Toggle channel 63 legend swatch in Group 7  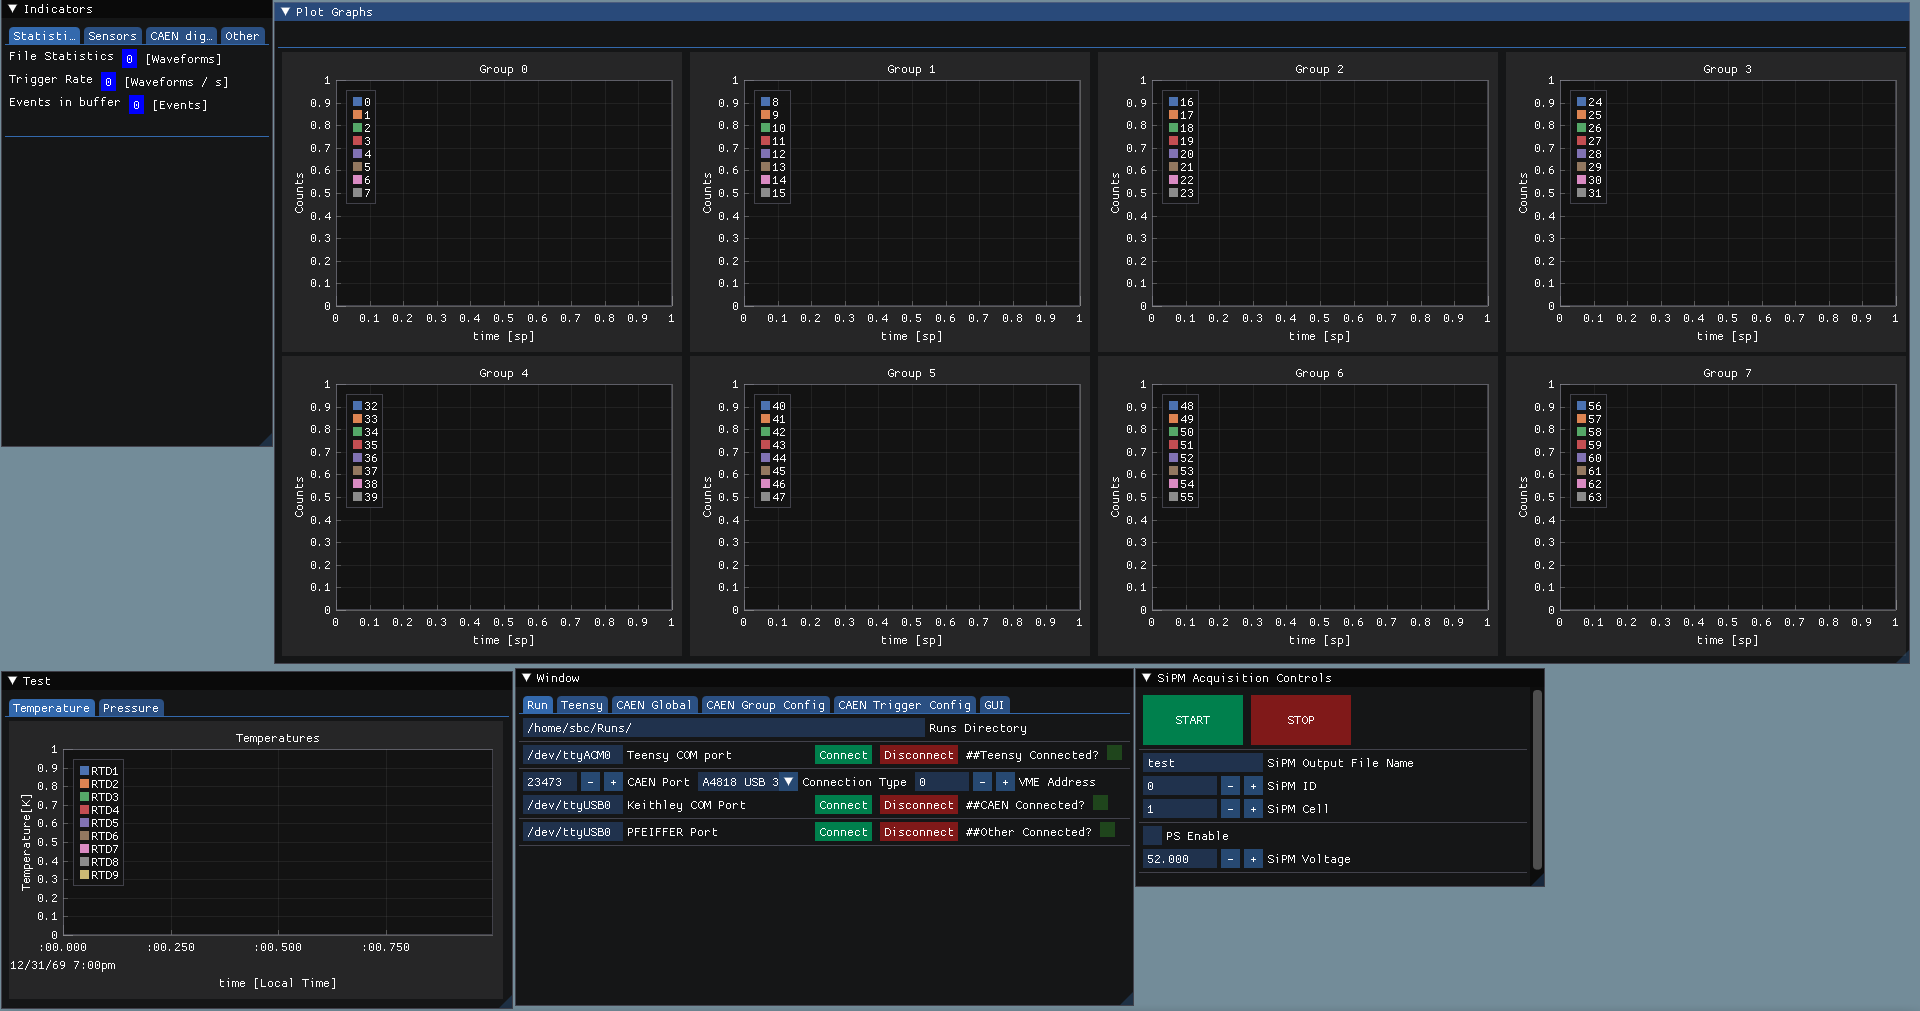click(1581, 497)
